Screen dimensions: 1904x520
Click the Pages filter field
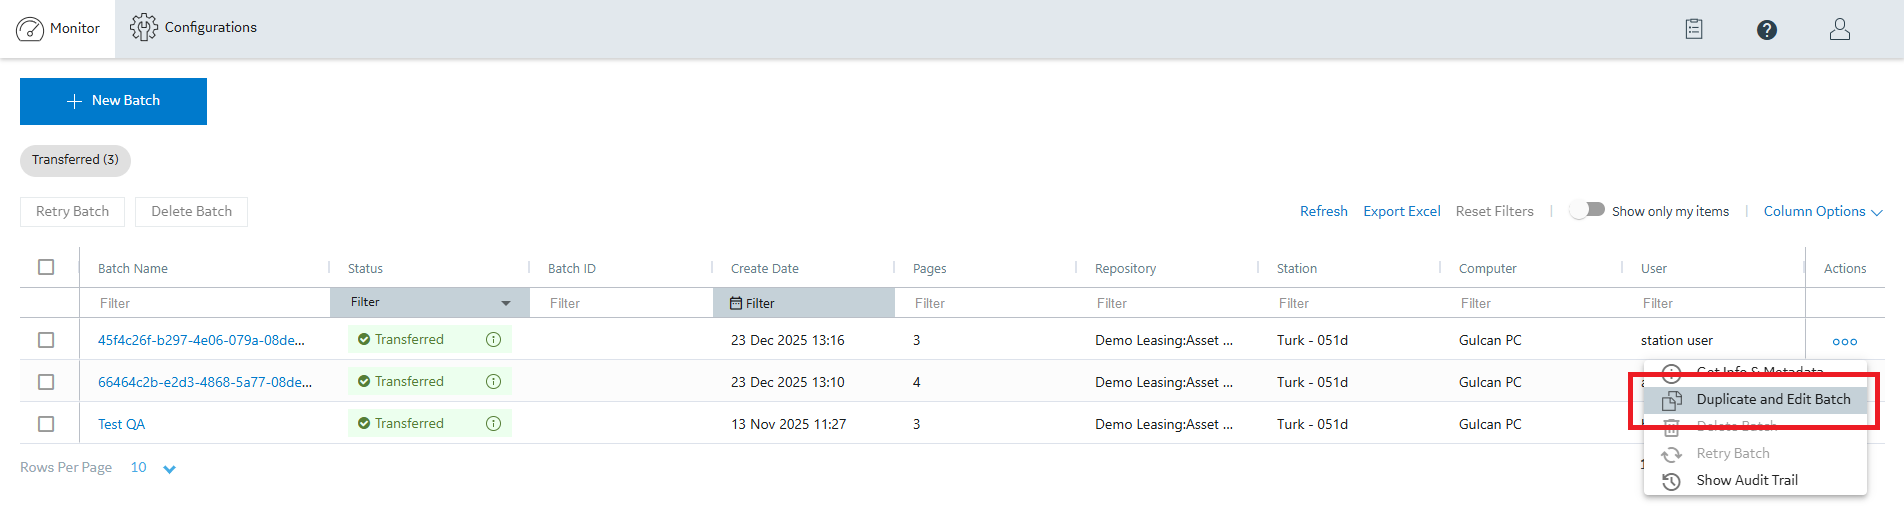[x=985, y=303]
